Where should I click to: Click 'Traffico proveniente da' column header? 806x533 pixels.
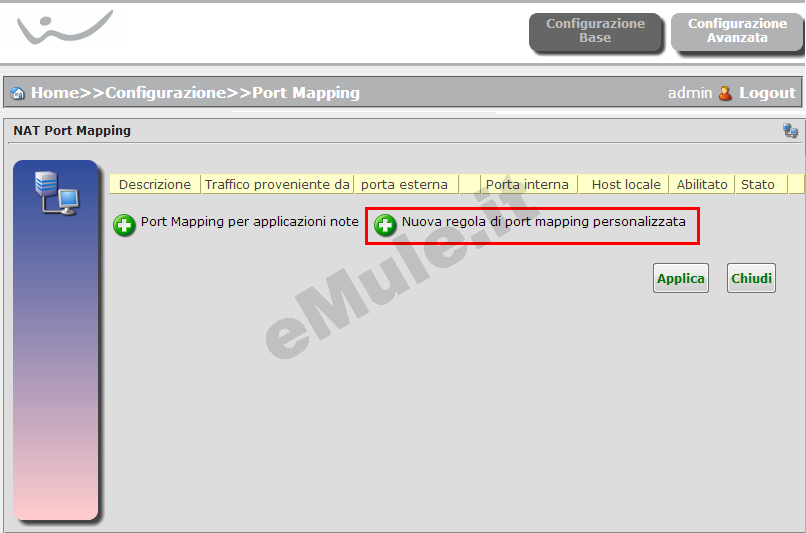pyautogui.click(x=277, y=185)
